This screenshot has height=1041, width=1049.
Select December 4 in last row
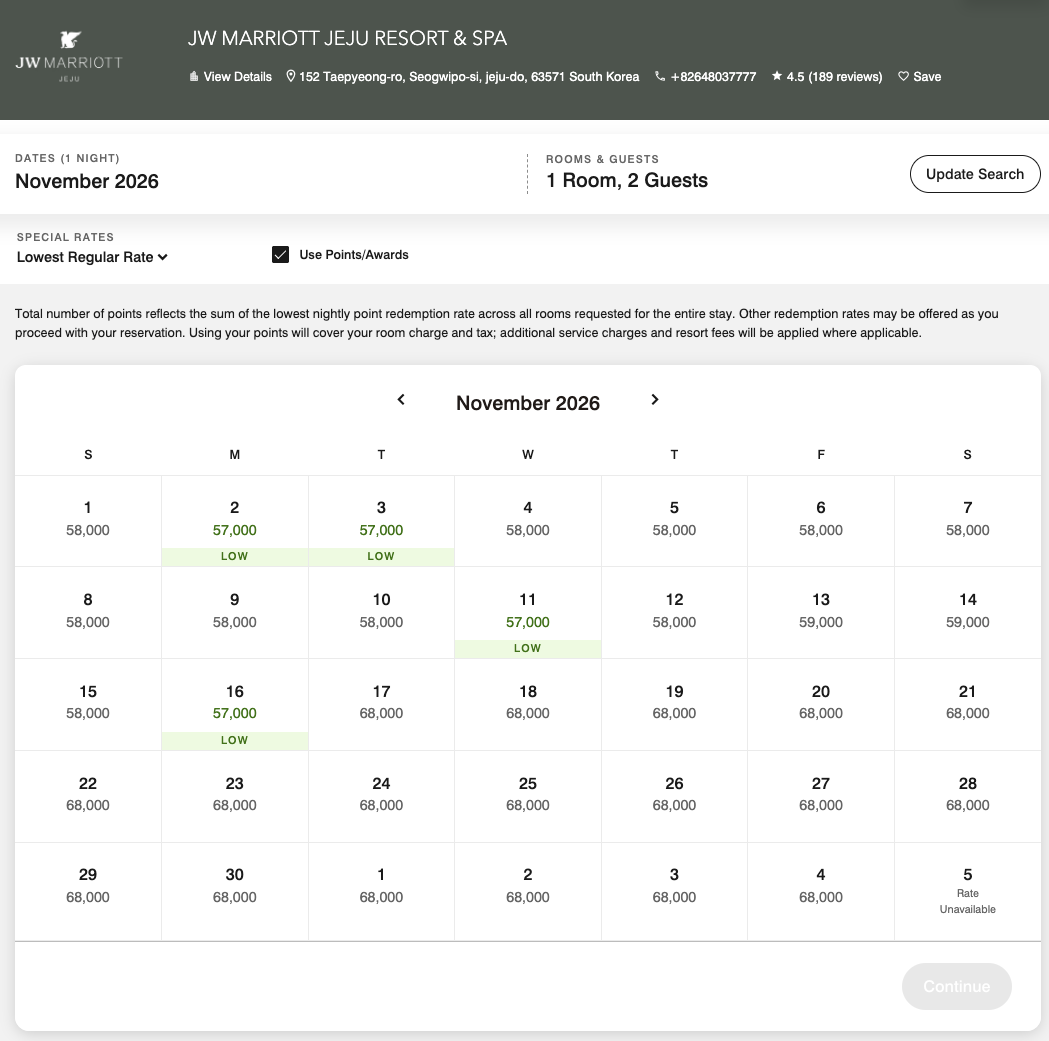tap(821, 891)
